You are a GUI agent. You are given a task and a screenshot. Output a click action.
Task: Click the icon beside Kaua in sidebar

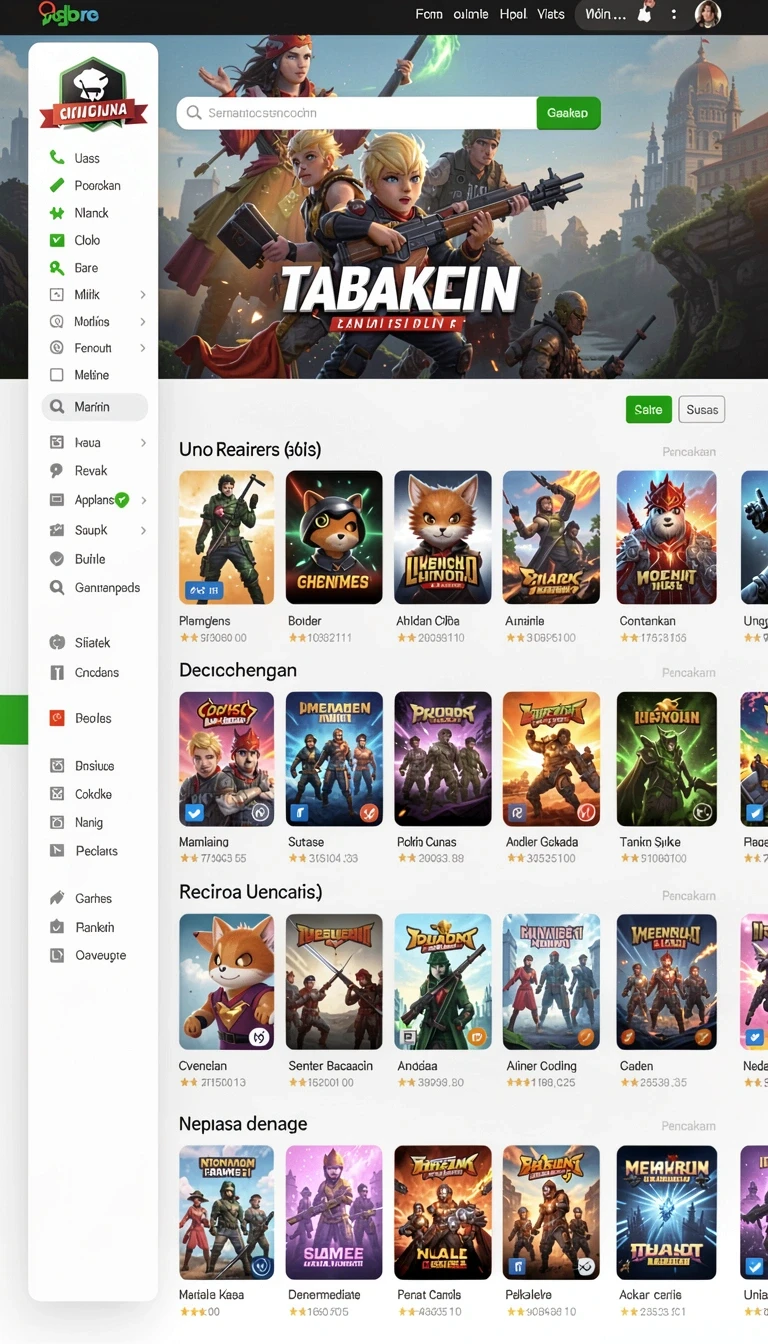coord(56,442)
